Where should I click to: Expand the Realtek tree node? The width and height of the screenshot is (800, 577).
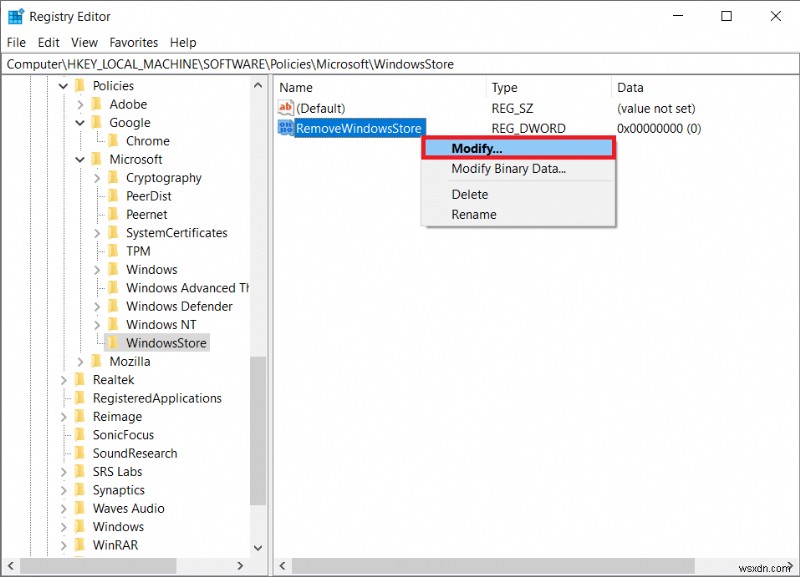pyautogui.click(x=64, y=379)
